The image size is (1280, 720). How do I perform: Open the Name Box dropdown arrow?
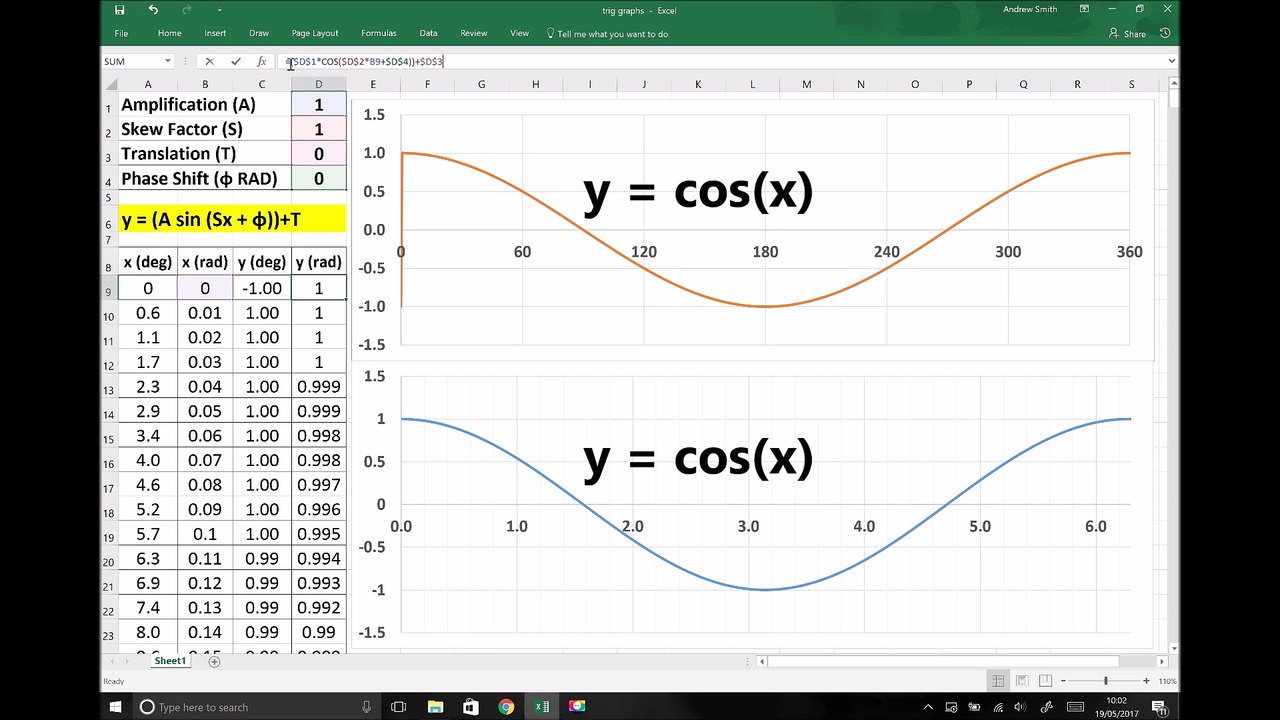(x=168, y=61)
